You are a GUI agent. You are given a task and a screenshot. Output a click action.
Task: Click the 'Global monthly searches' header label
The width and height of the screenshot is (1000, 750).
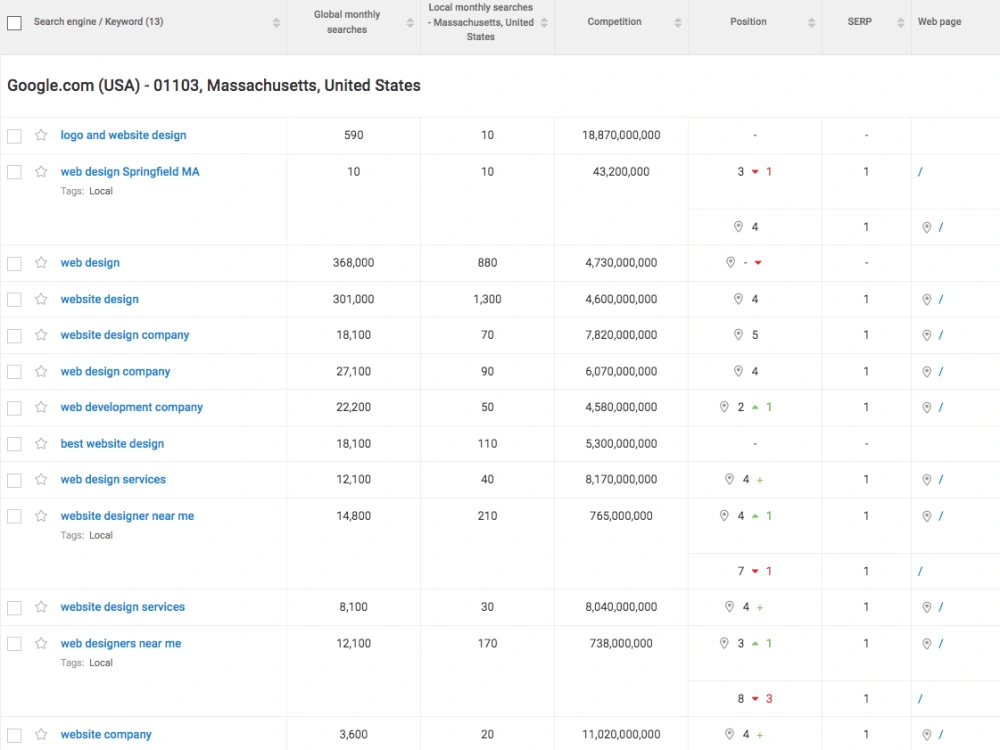point(347,22)
